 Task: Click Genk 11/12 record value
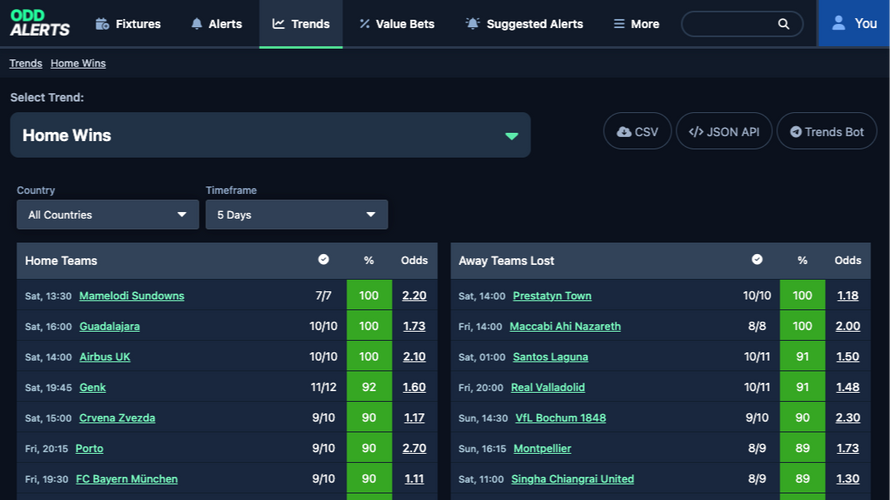coord(324,388)
